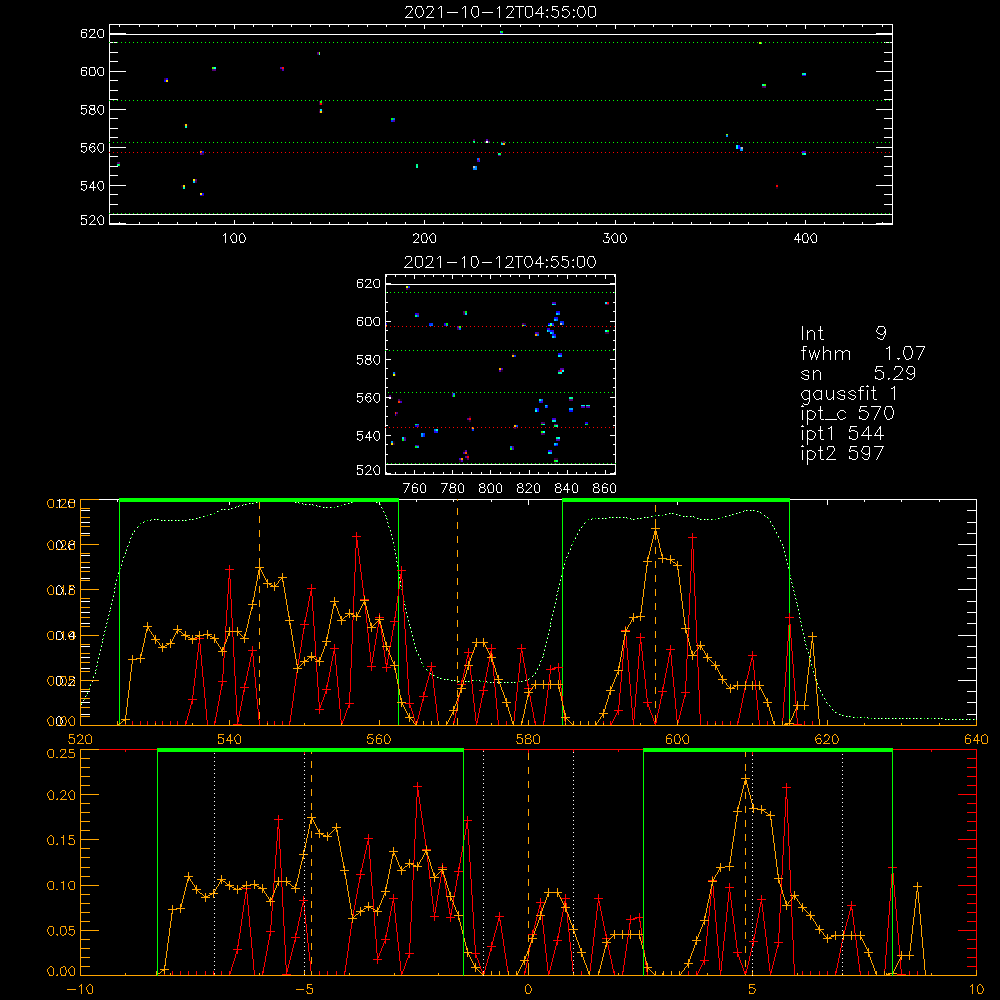
Task: Click x-axis label 200 on top plot
Action: [x=424, y=239]
